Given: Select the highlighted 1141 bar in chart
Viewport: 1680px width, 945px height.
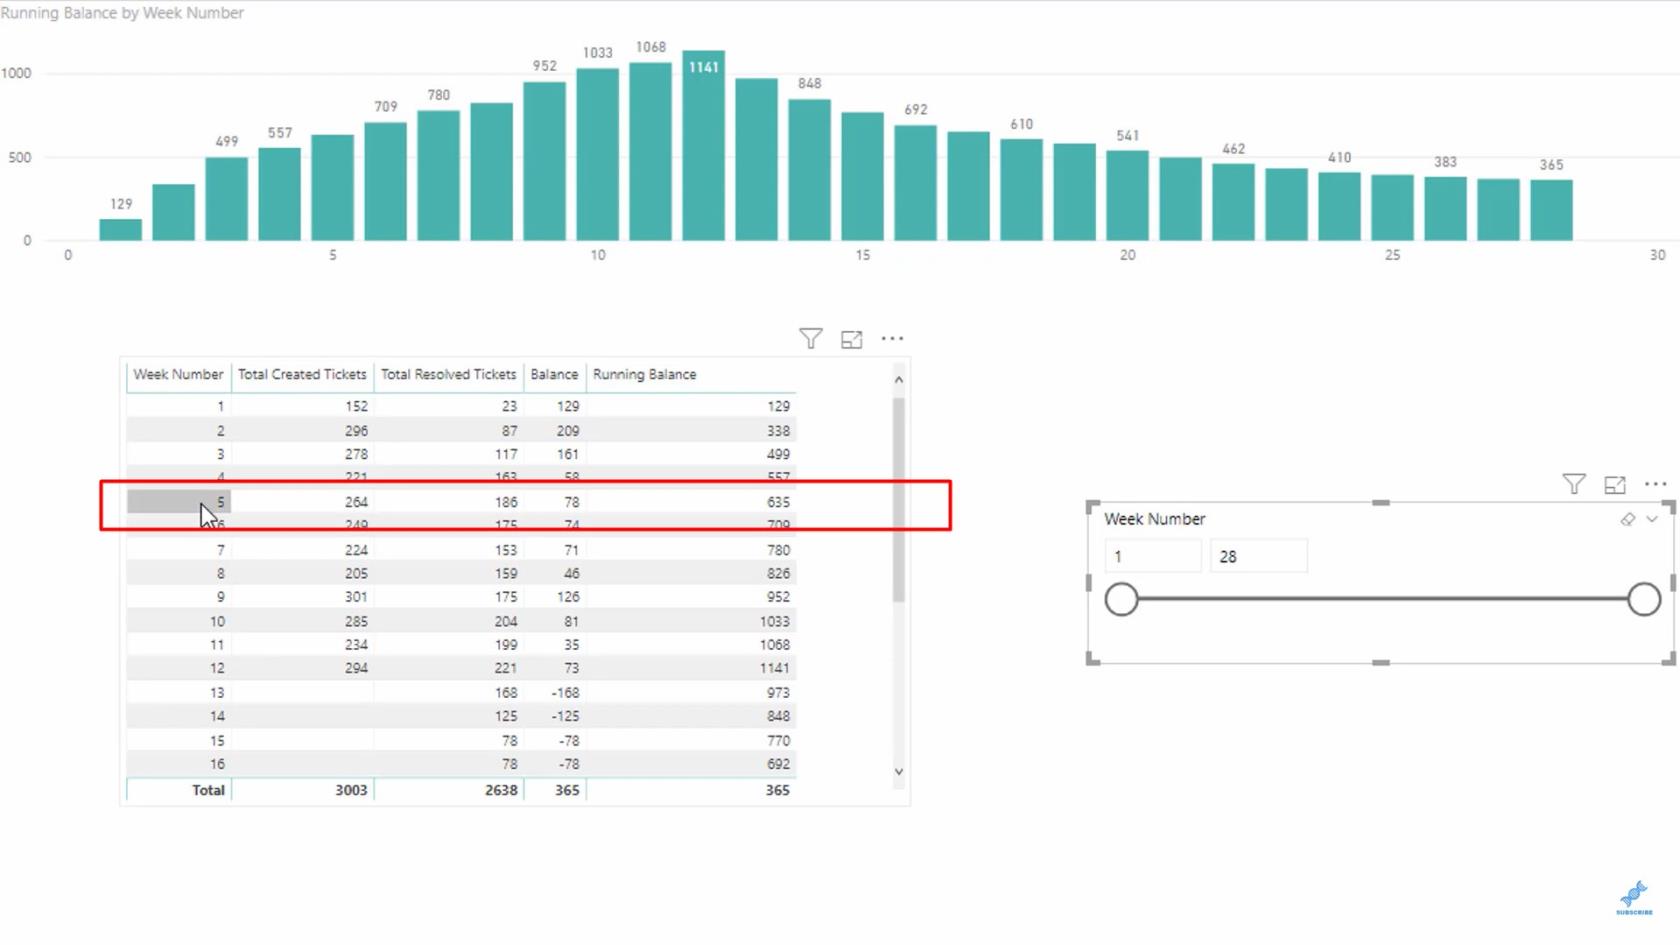Looking at the screenshot, I should [704, 145].
